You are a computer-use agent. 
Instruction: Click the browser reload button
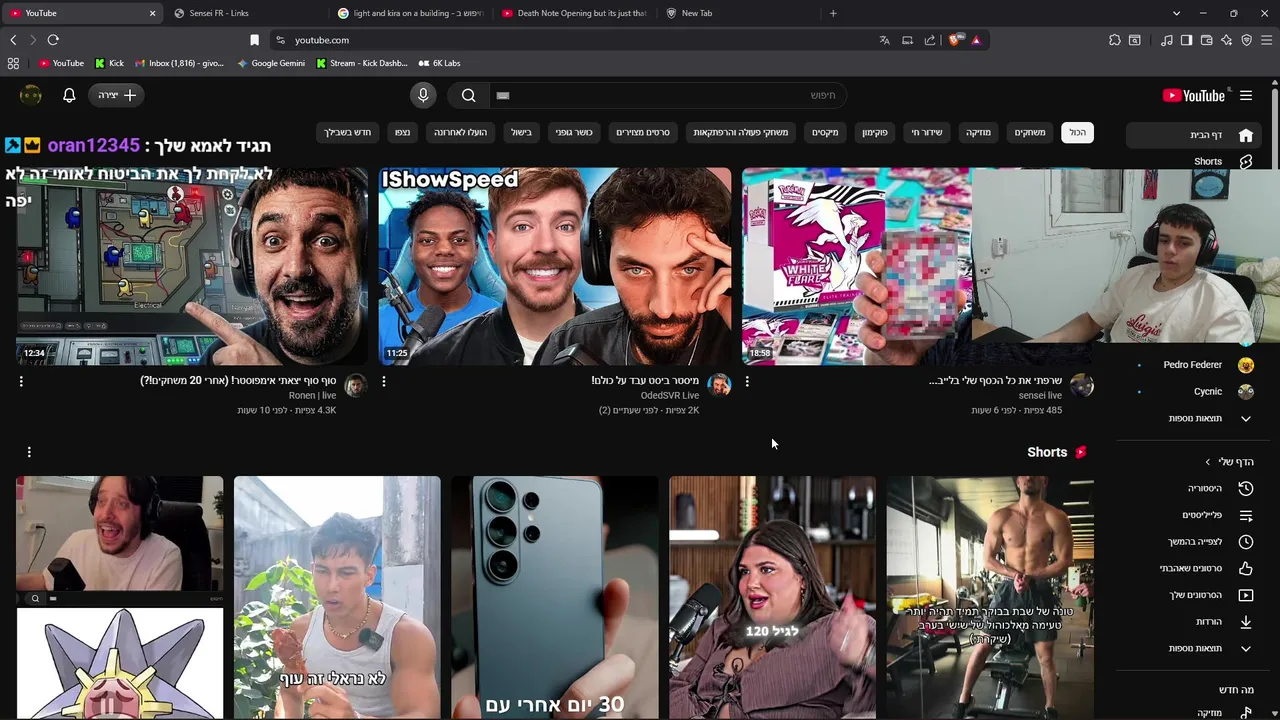point(53,40)
